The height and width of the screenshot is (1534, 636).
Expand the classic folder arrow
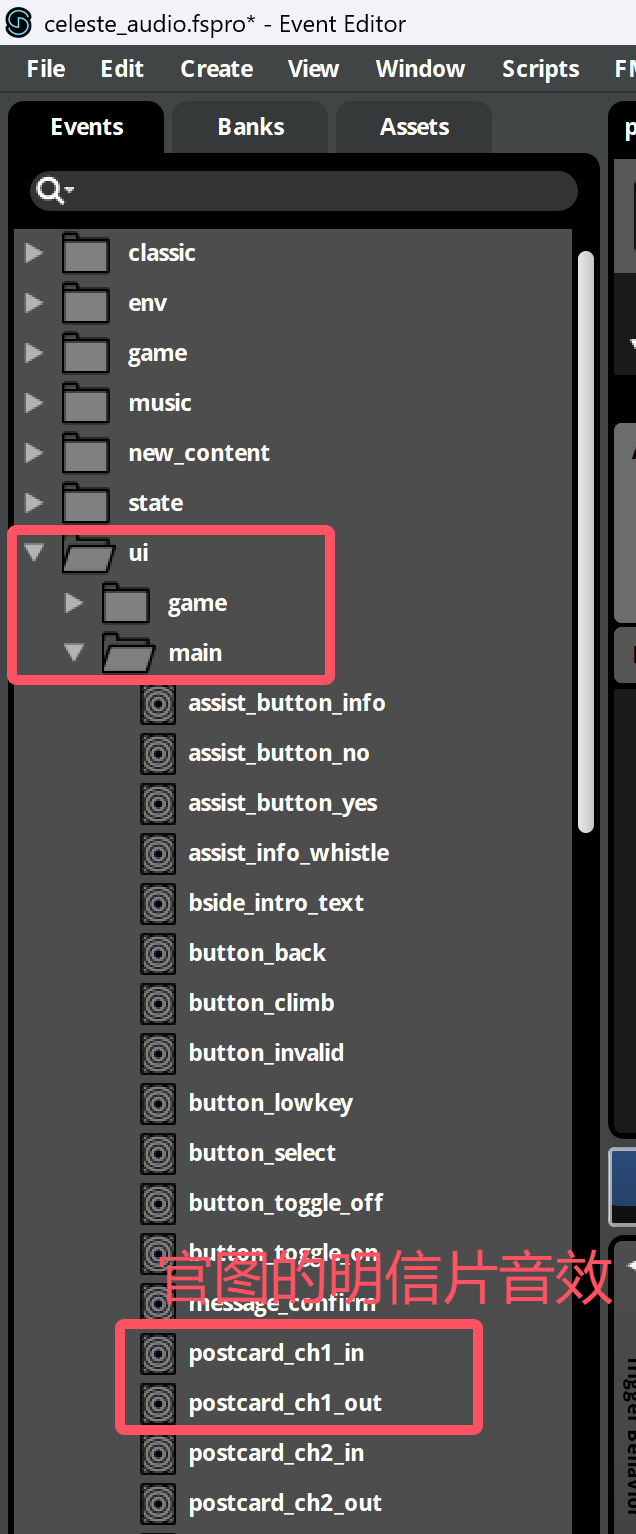click(x=34, y=253)
